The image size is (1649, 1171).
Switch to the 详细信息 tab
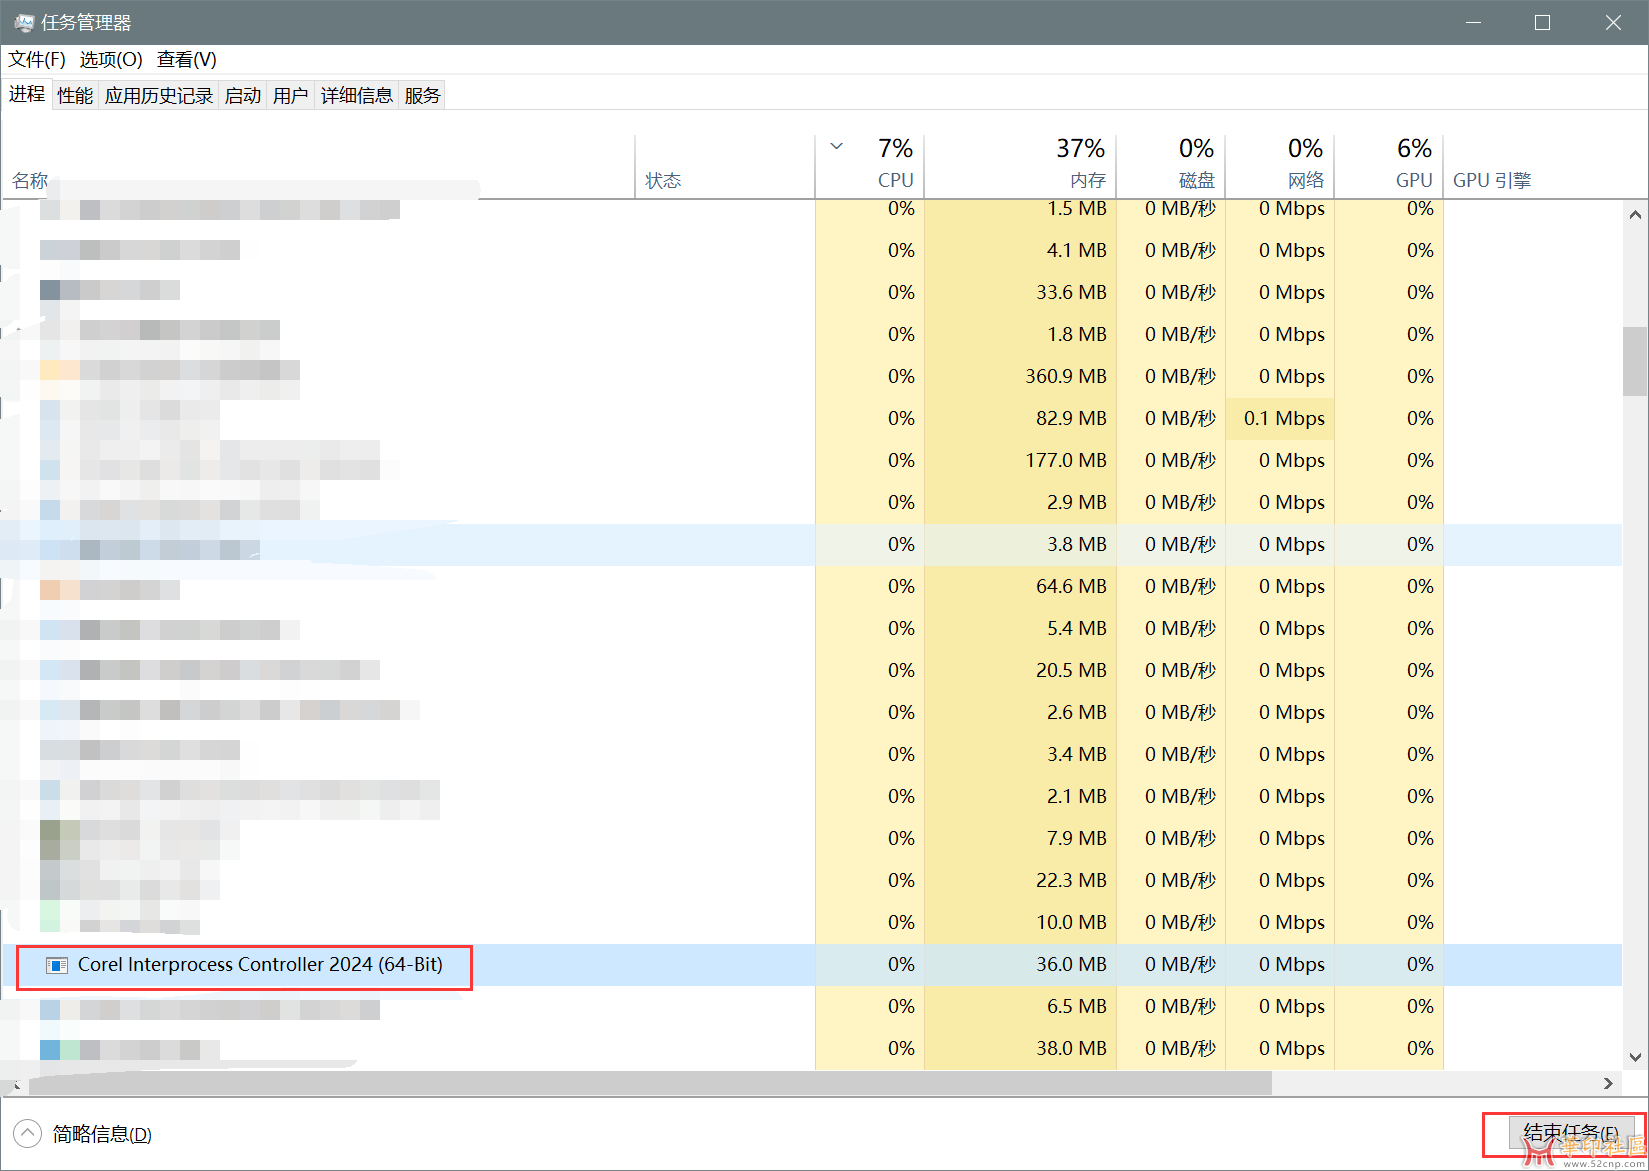point(357,96)
